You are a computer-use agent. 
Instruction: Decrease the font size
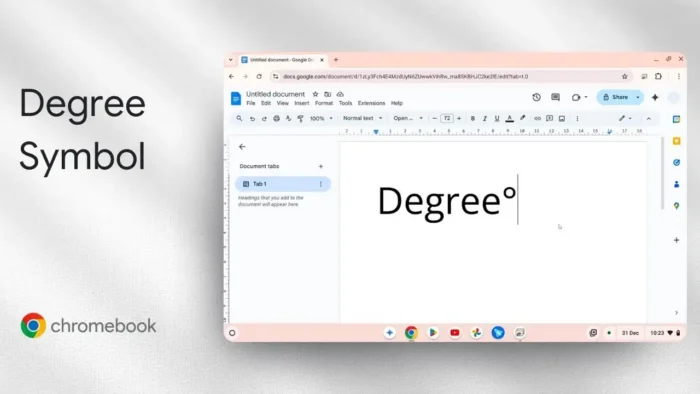click(434, 118)
